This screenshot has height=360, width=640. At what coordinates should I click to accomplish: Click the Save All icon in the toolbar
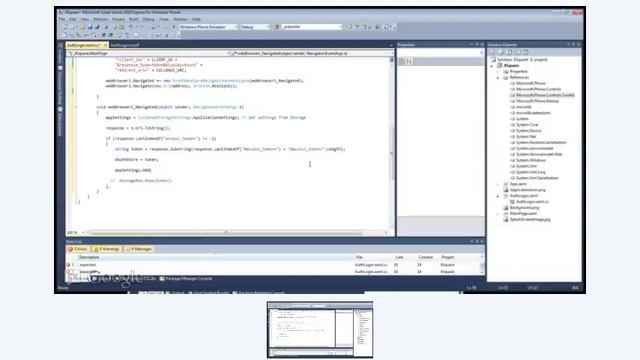click(97, 27)
